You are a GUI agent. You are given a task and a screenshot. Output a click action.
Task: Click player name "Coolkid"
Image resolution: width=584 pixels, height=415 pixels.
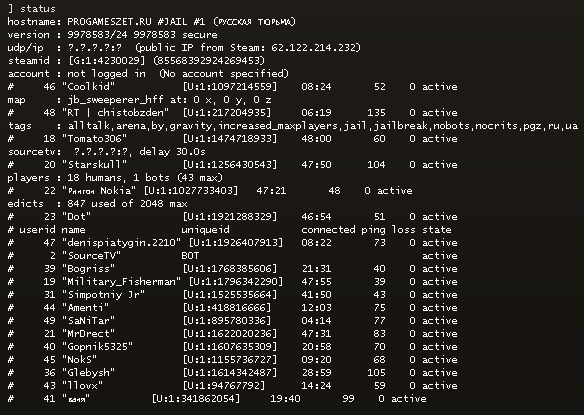88,87
